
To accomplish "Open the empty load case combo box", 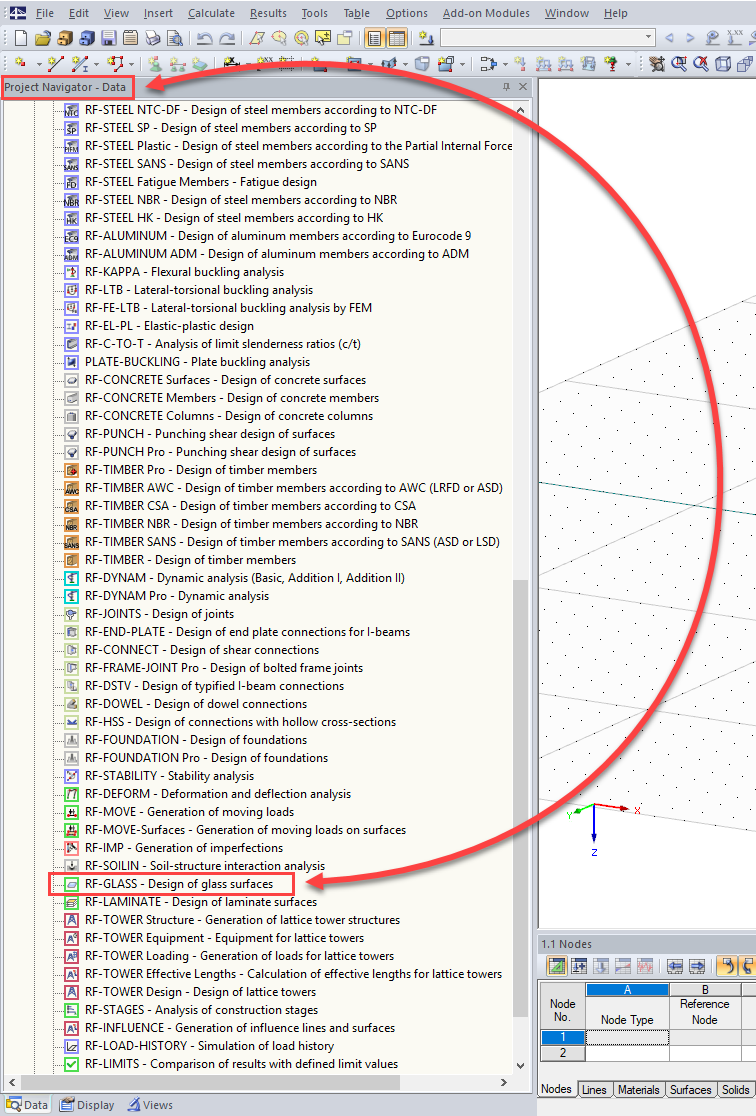I will 547,38.
